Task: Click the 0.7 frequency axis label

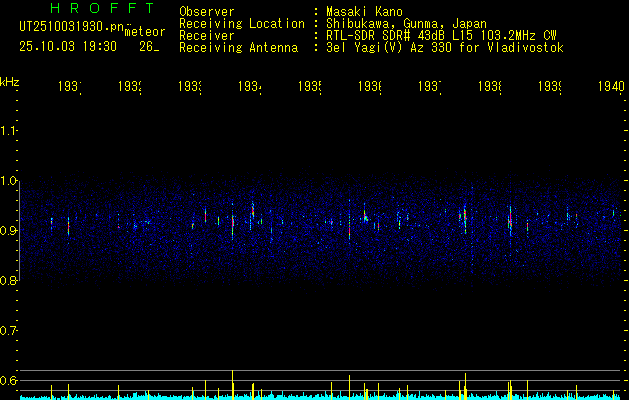Action: pyautogui.click(x=8, y=331)
